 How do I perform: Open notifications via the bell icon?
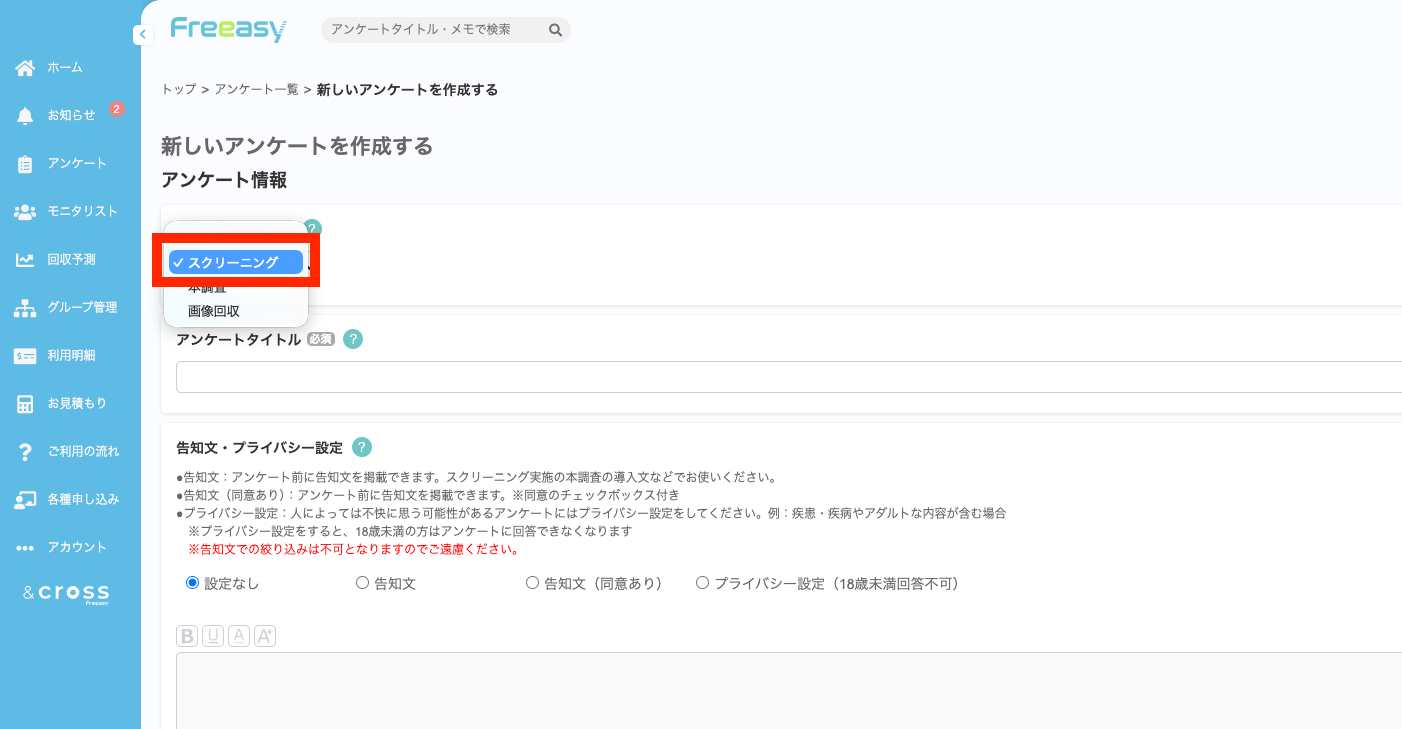(24, 115)
